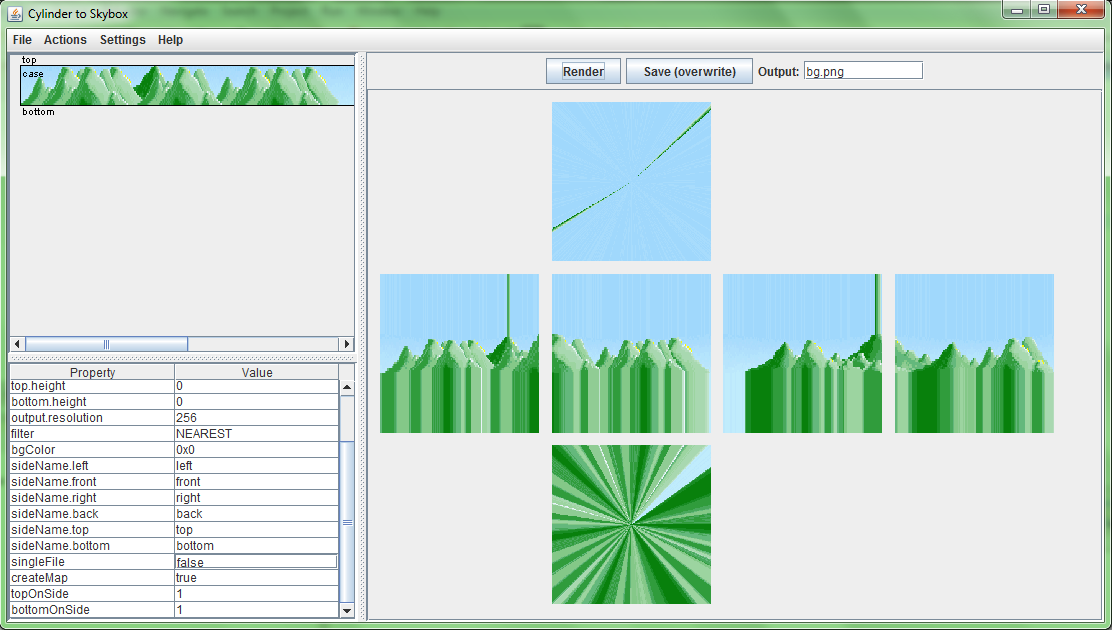1112x630 pixels.
Task: Select the sideName.left value cell
Action: coord(257,465)
